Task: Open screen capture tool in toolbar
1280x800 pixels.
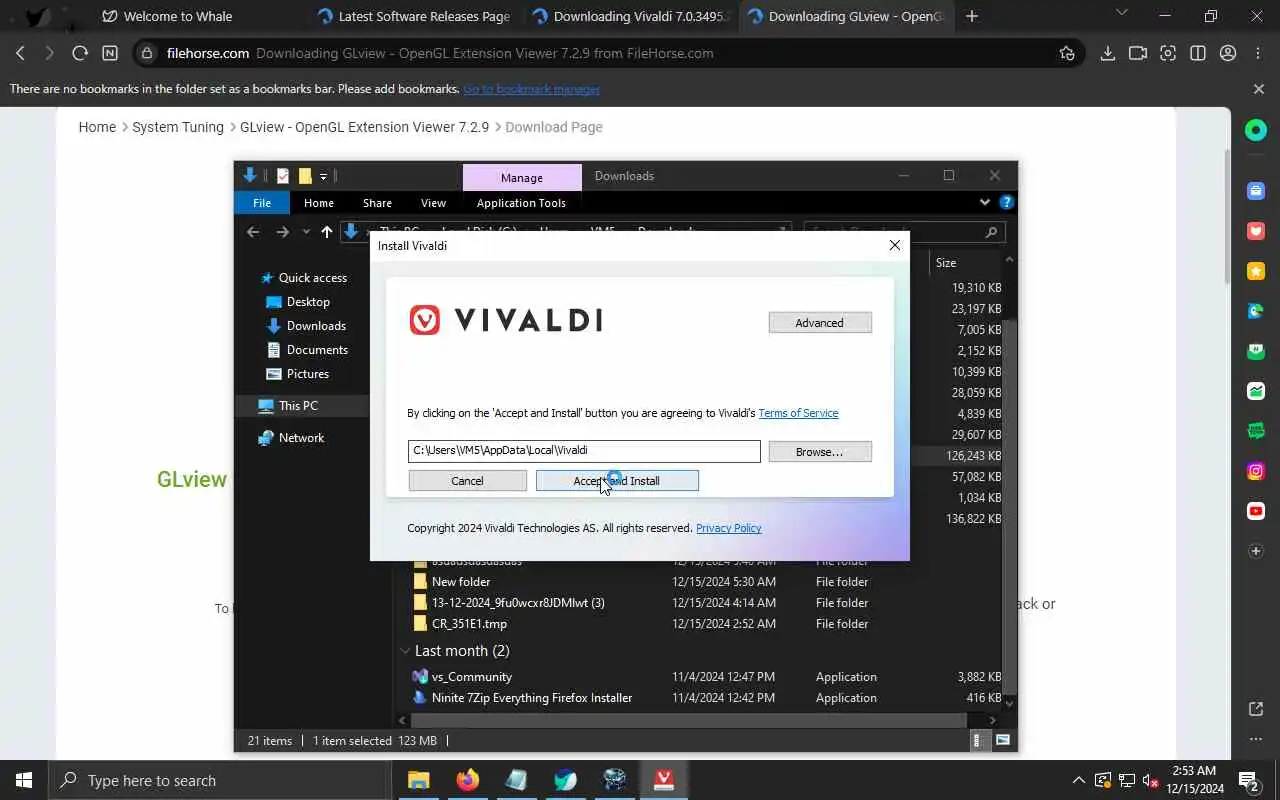Action: [1167, 53]
